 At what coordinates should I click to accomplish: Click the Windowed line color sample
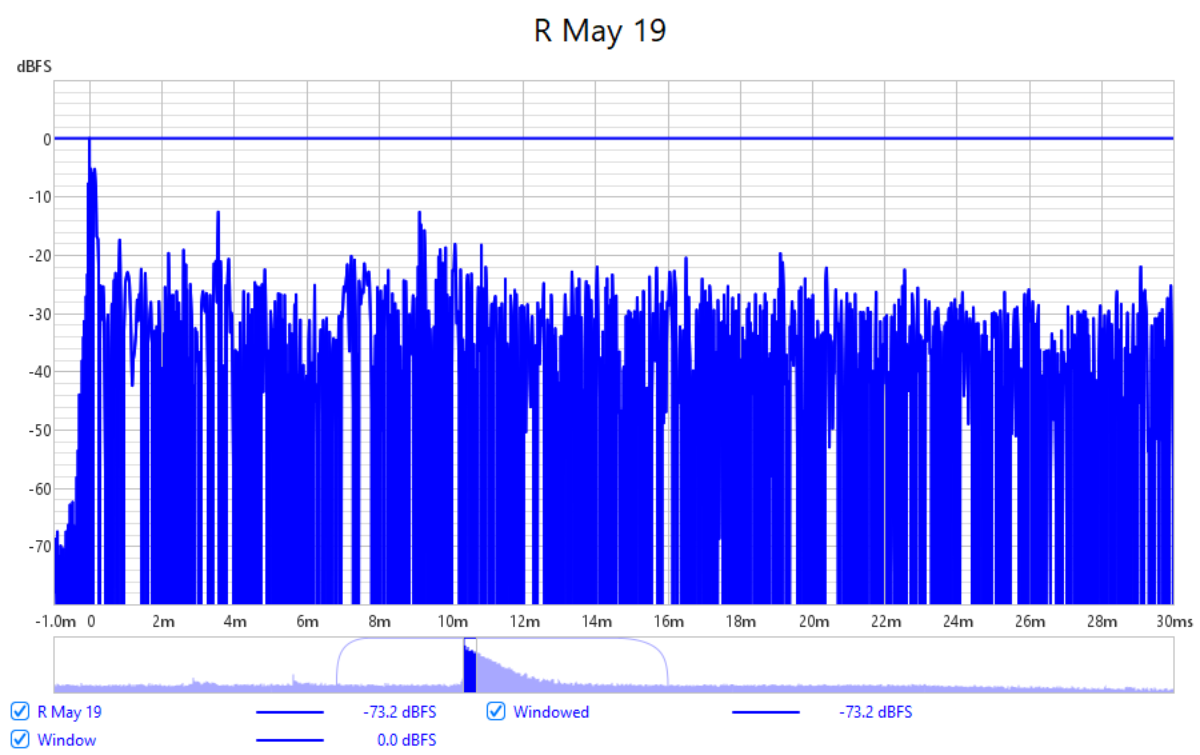[x=766, y=712]
